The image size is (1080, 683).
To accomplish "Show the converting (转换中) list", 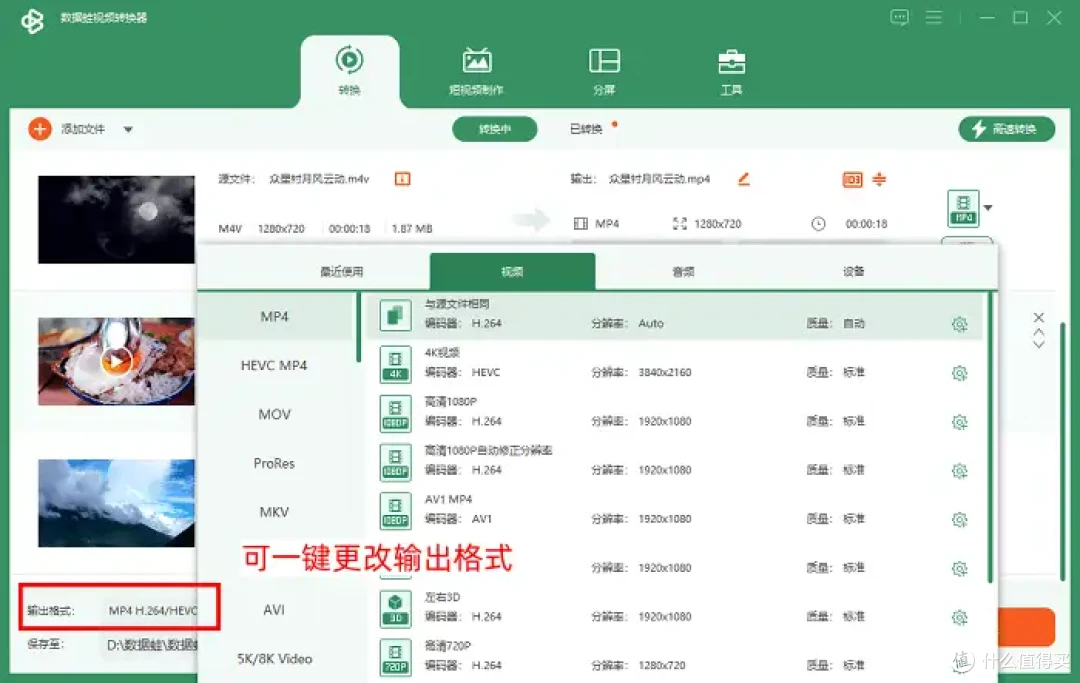I will coord(495,129).
